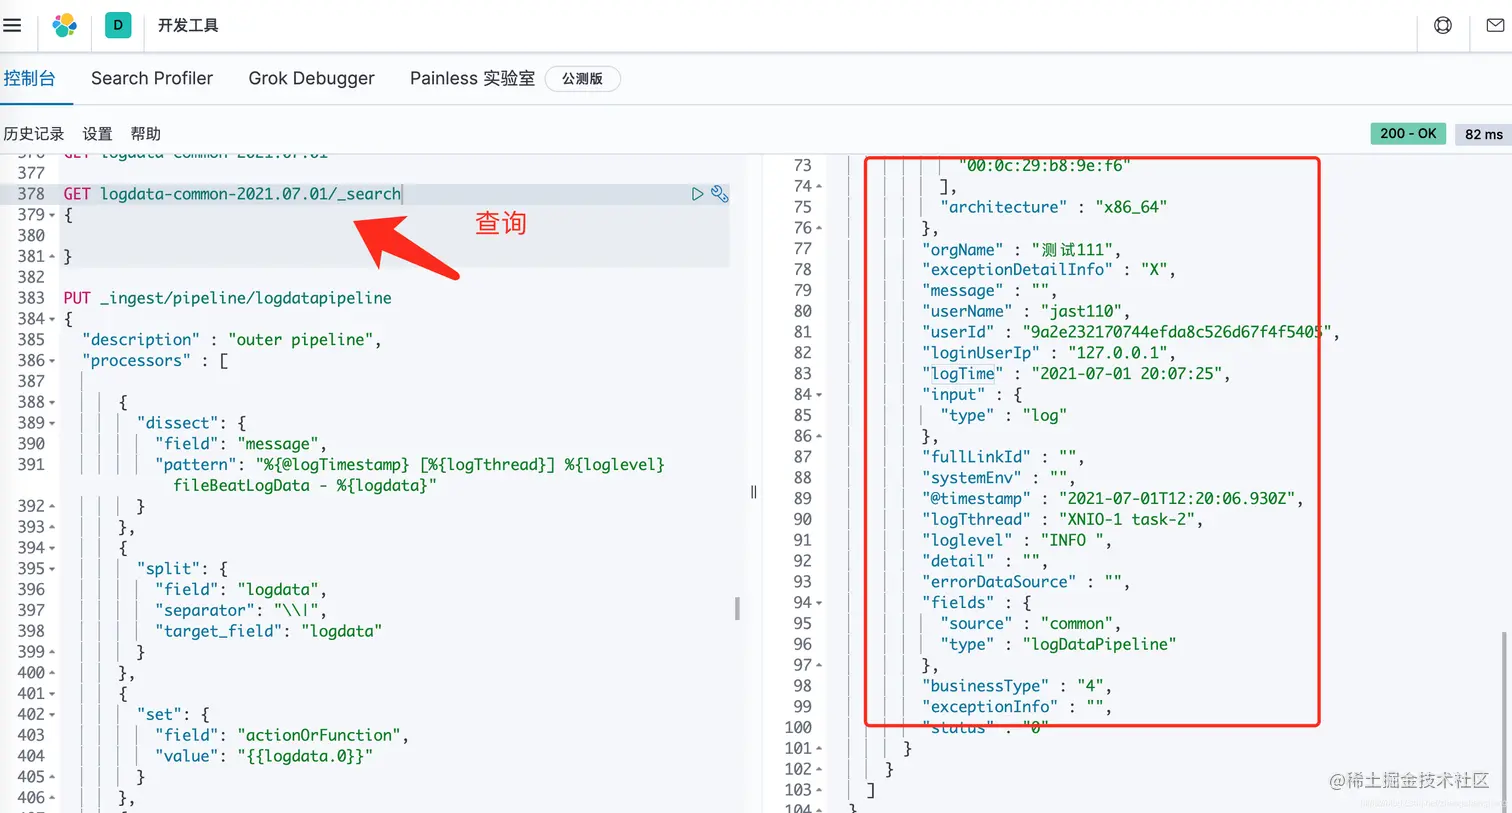This screenshot has width=1512, height=813.
Task: Click the "architecture" : "x86_64" output line
Action: (1053, 207)
